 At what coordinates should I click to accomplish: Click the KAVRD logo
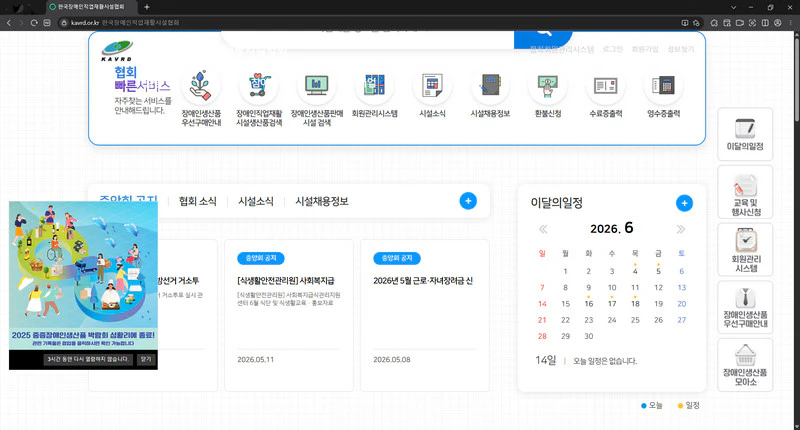point(117,50)
